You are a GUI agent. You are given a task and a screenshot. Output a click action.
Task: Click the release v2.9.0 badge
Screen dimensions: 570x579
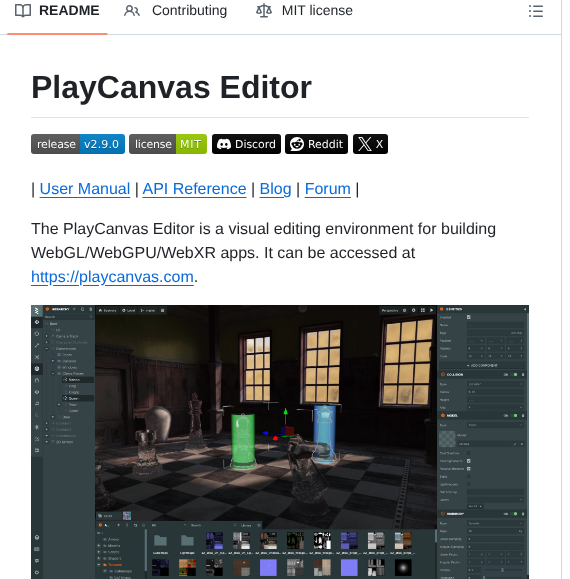pos(78,144)
